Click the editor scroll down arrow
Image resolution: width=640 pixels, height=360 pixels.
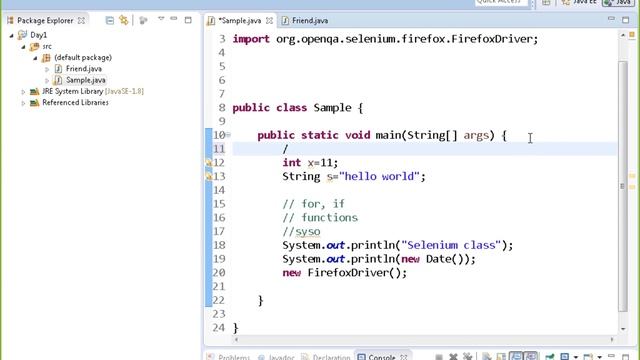pyautogui.click(x=622, y=329)
